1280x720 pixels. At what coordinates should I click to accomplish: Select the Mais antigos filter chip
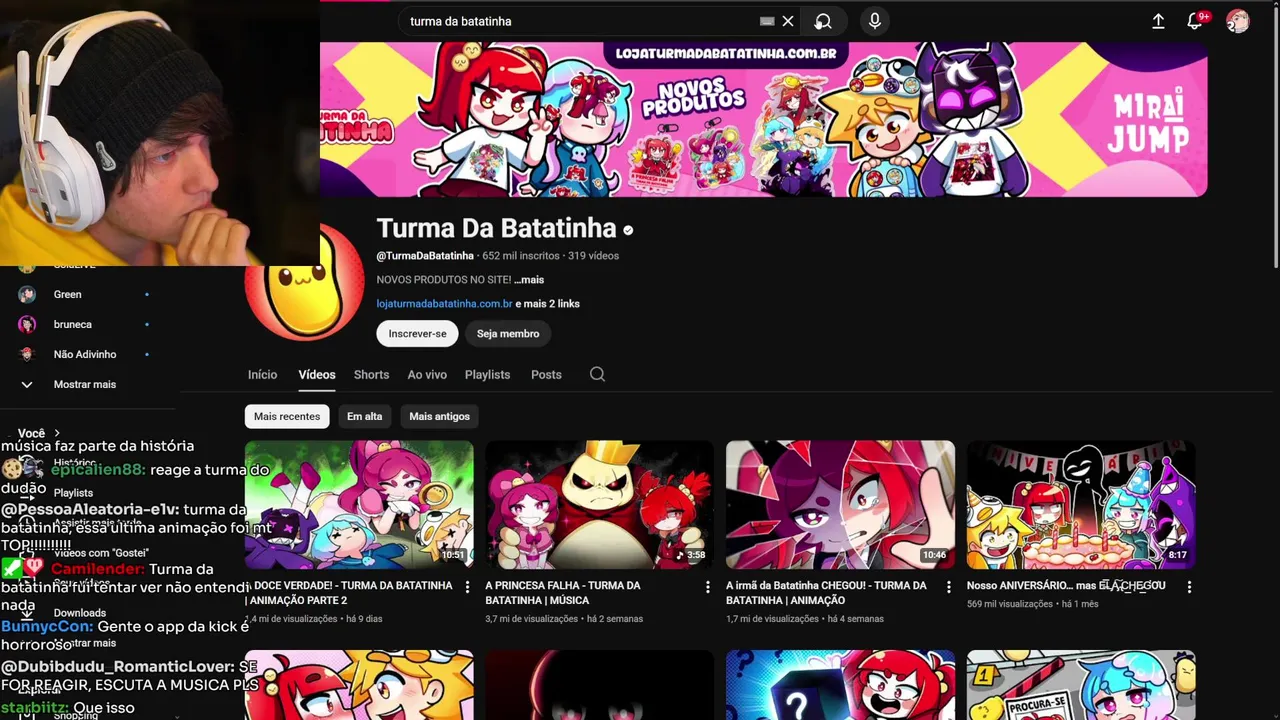point(439,416)
